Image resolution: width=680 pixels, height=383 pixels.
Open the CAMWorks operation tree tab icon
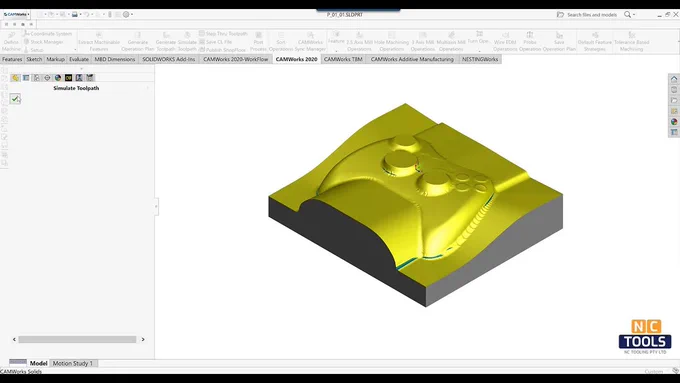[79, 78]
